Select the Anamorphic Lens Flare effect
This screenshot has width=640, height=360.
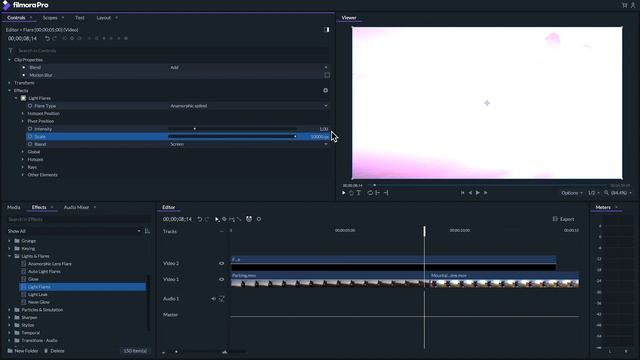[50, 264]
